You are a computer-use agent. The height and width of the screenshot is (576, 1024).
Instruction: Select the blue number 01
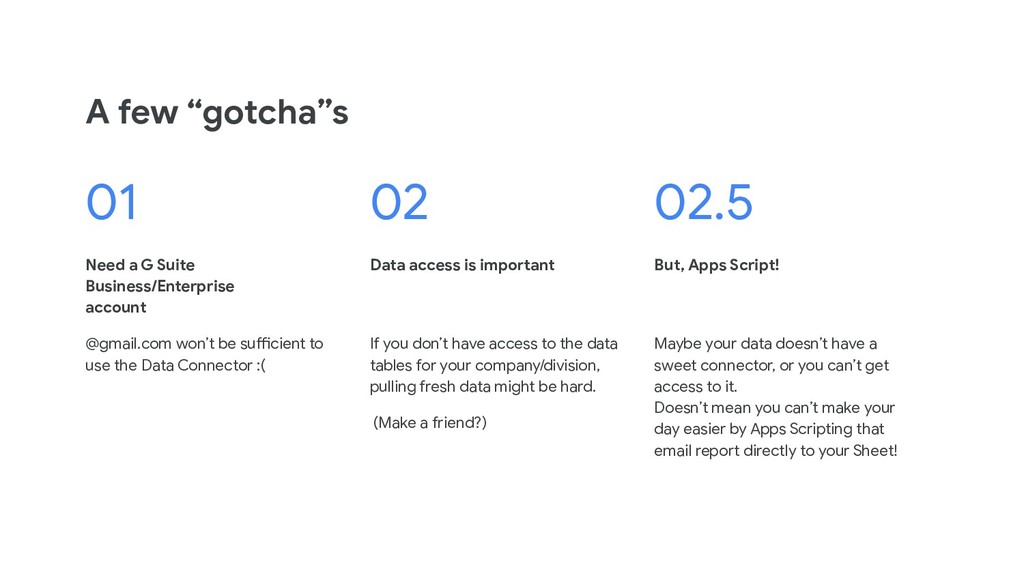pyautogui.click(x=111, y=202)
